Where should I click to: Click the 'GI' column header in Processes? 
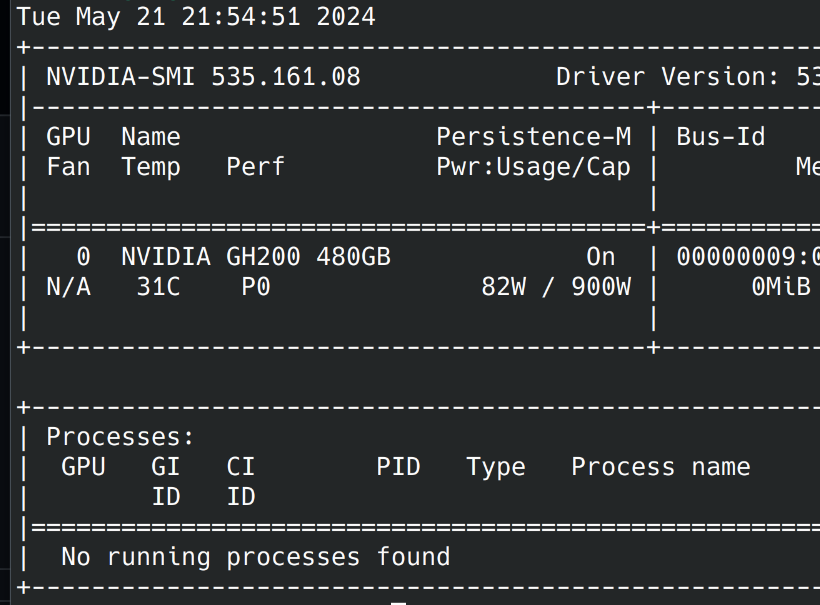point(166,467)
